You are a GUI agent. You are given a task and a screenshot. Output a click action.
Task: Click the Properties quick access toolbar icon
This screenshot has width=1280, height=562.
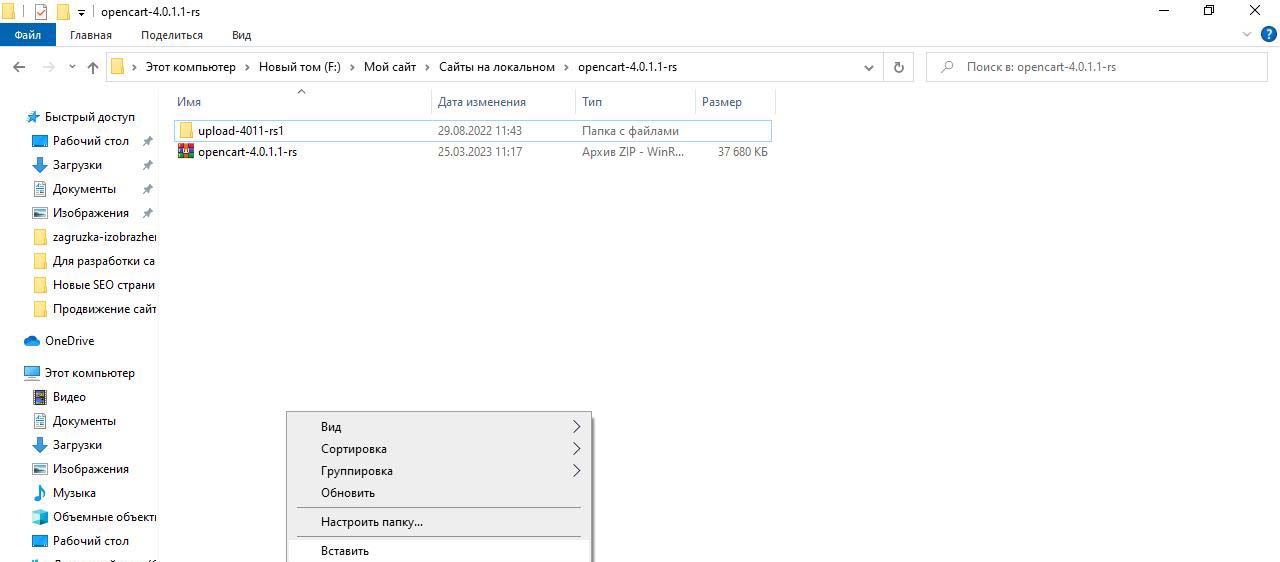[x=41, y=12]
